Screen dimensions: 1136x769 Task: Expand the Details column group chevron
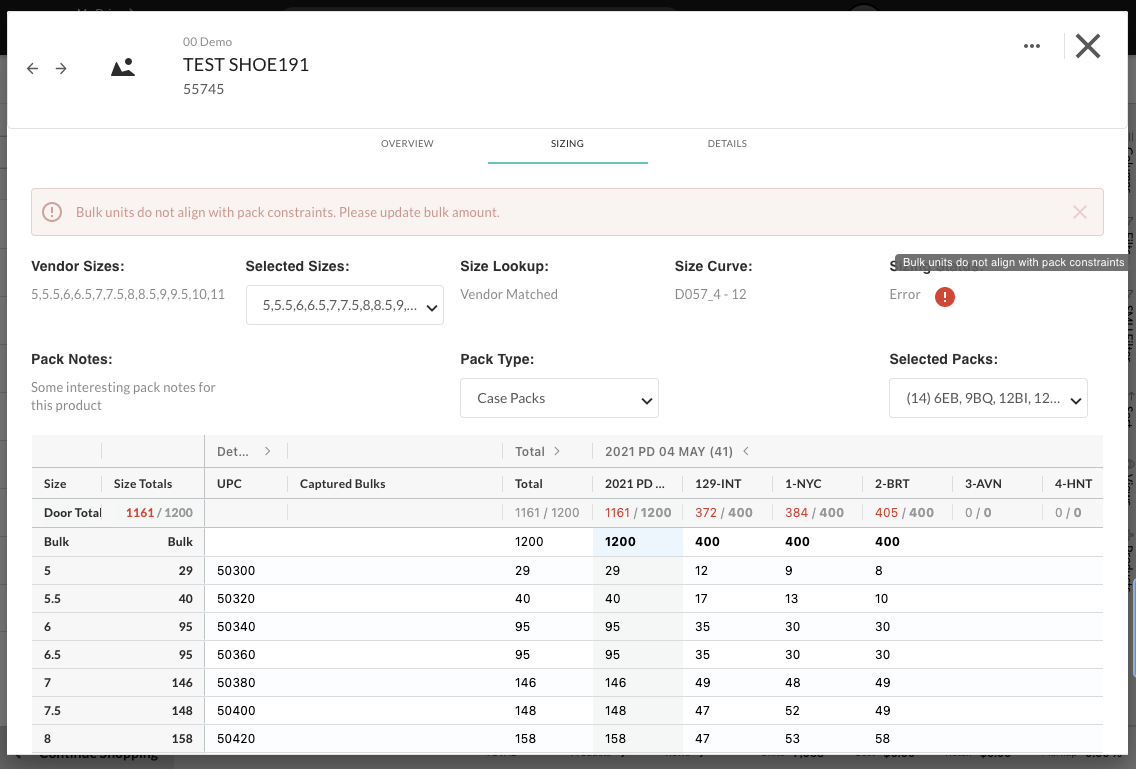pos(267,451)
